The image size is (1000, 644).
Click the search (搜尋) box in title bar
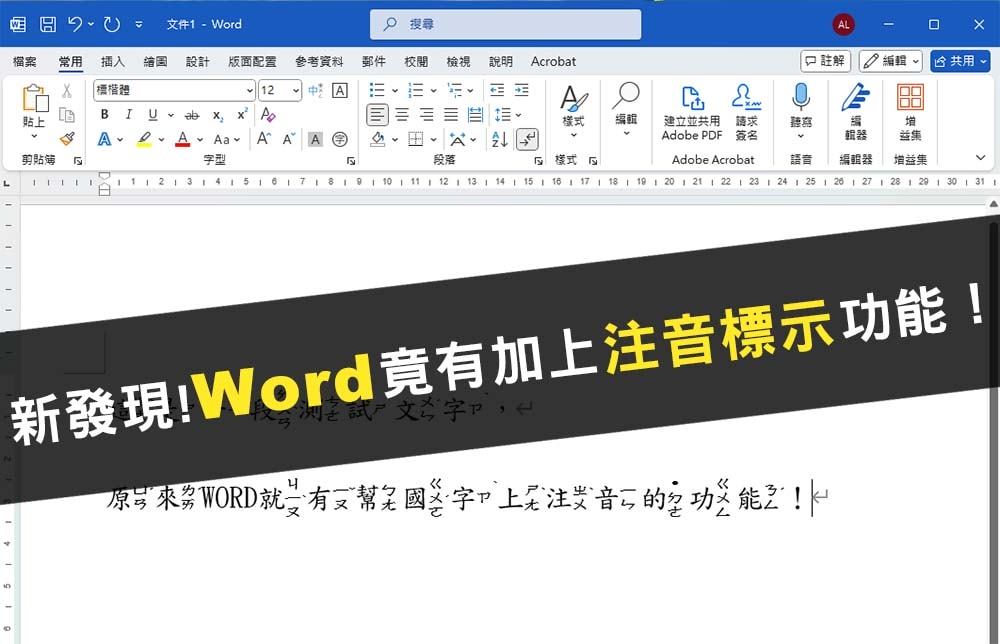[505, 24]
